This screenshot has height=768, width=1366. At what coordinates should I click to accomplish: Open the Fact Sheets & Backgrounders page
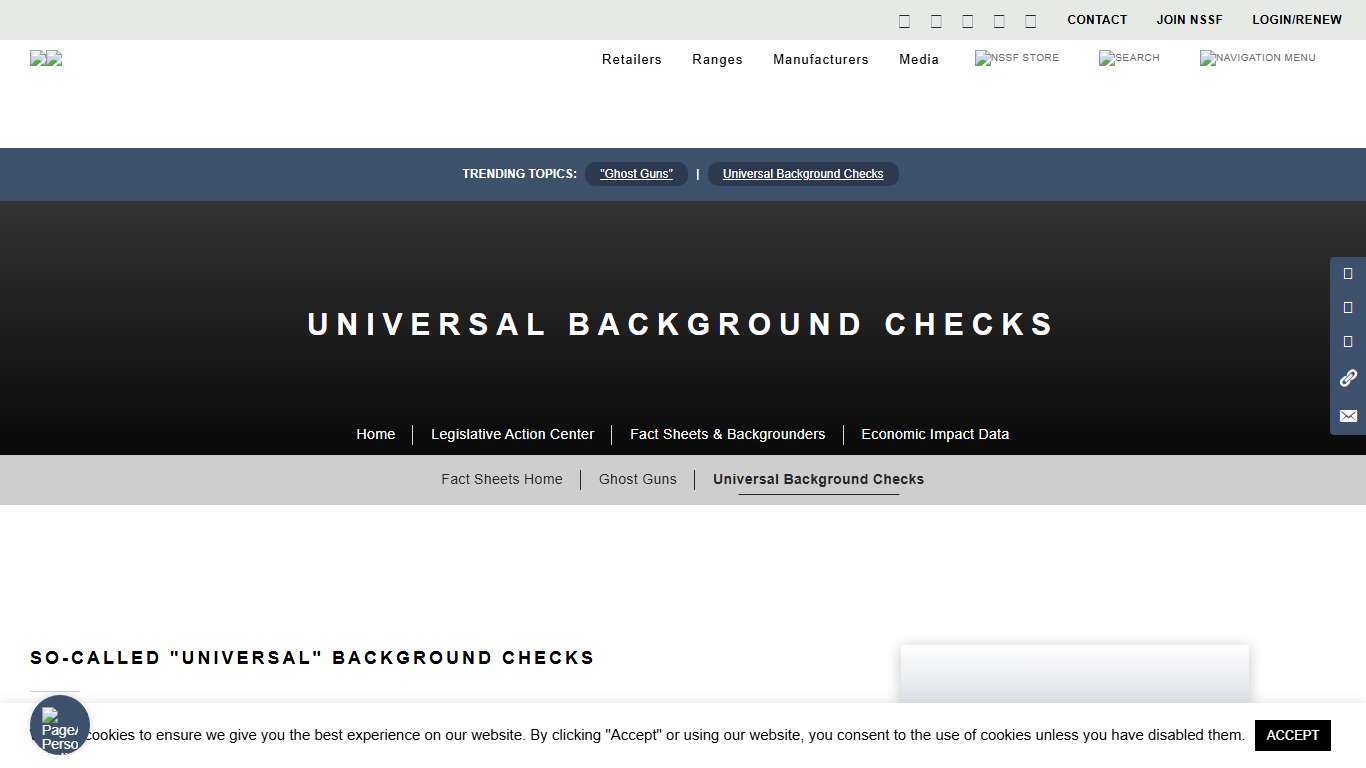(x=727, y=434)
